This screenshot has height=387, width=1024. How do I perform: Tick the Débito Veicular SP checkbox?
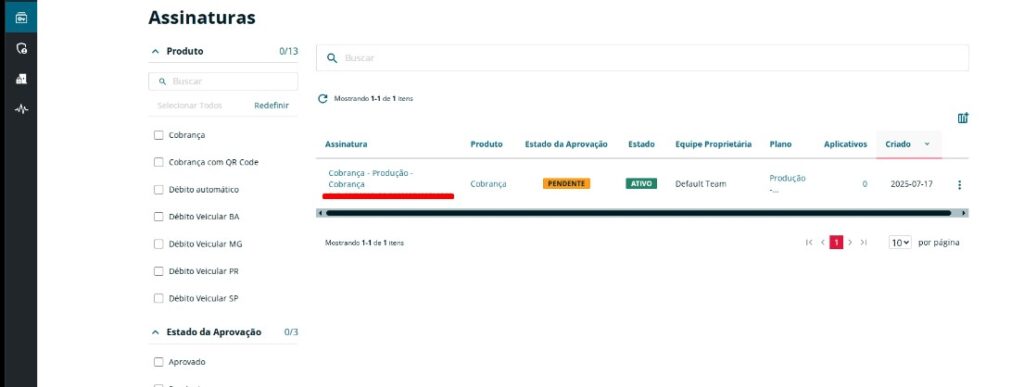coord(158,298)
